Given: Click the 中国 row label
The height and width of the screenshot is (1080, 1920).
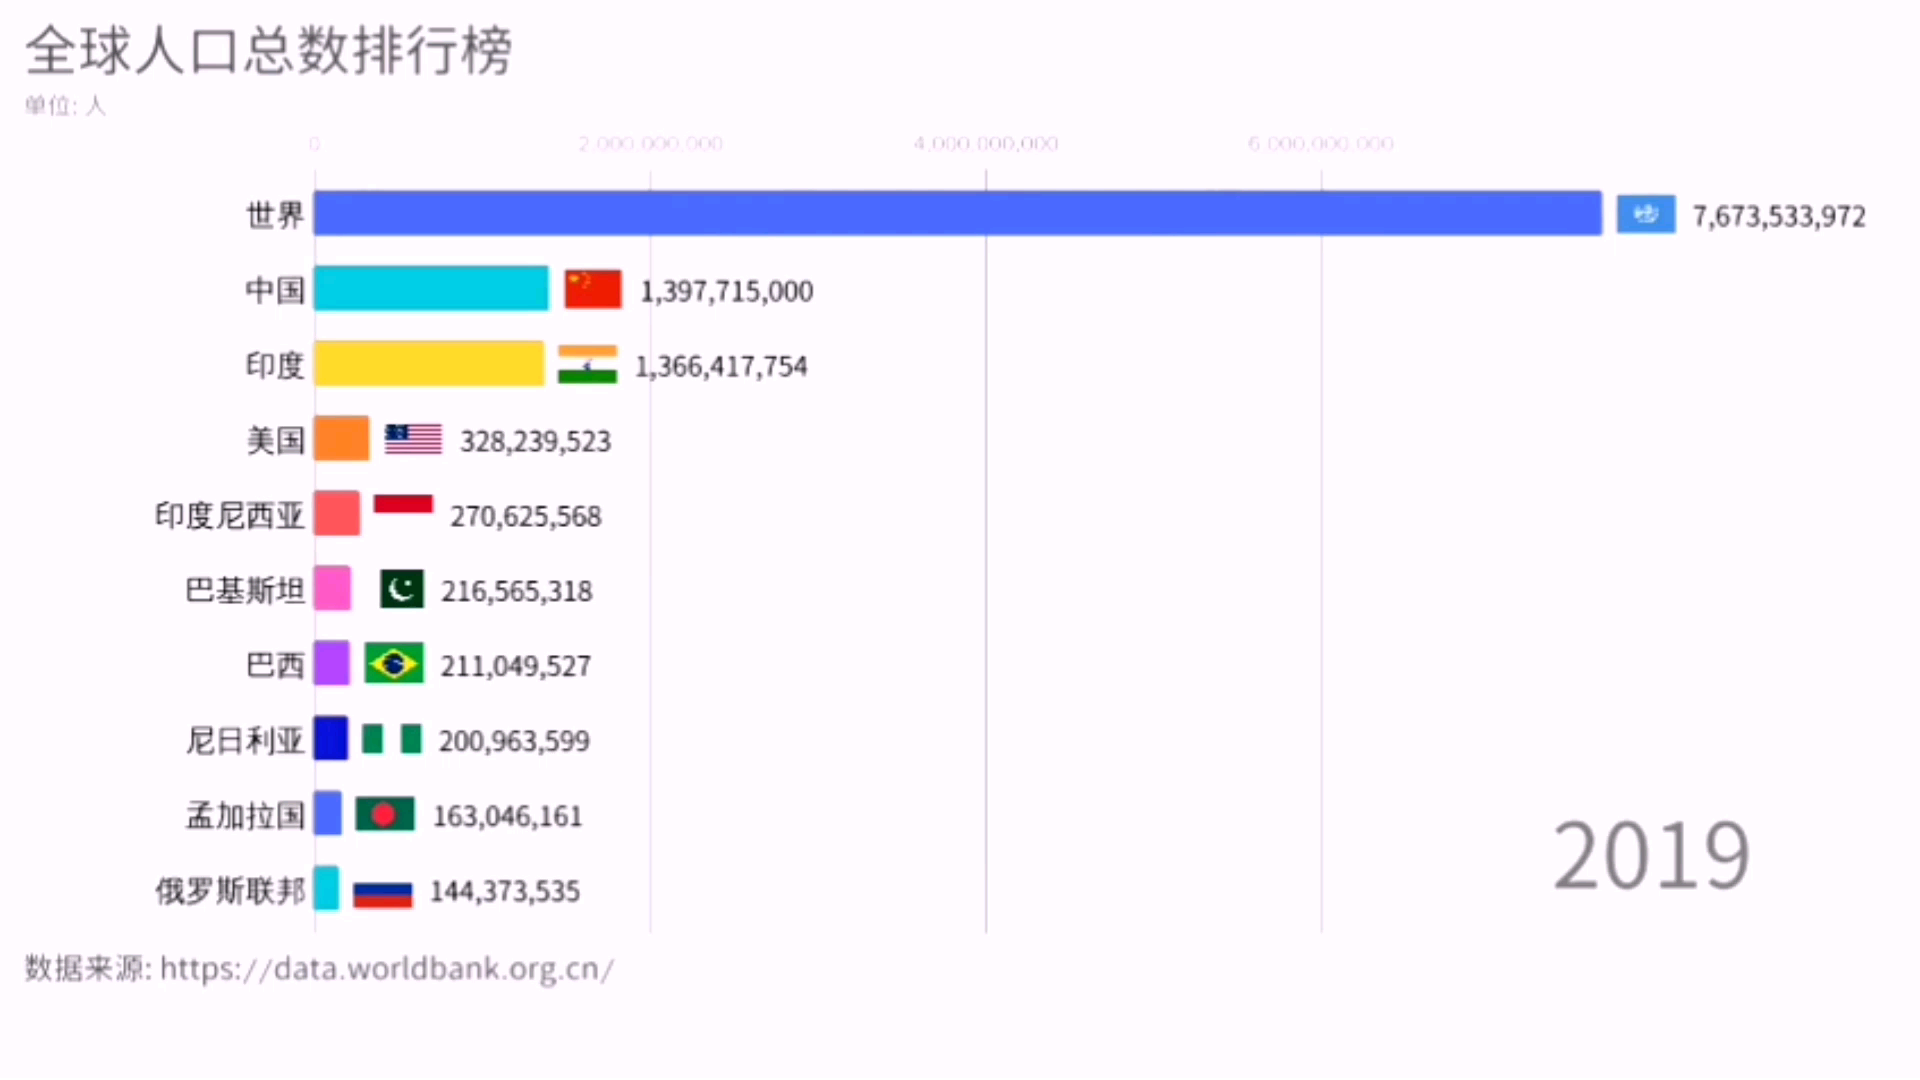Looking at the screenshot, I should [x=275, y=289].
